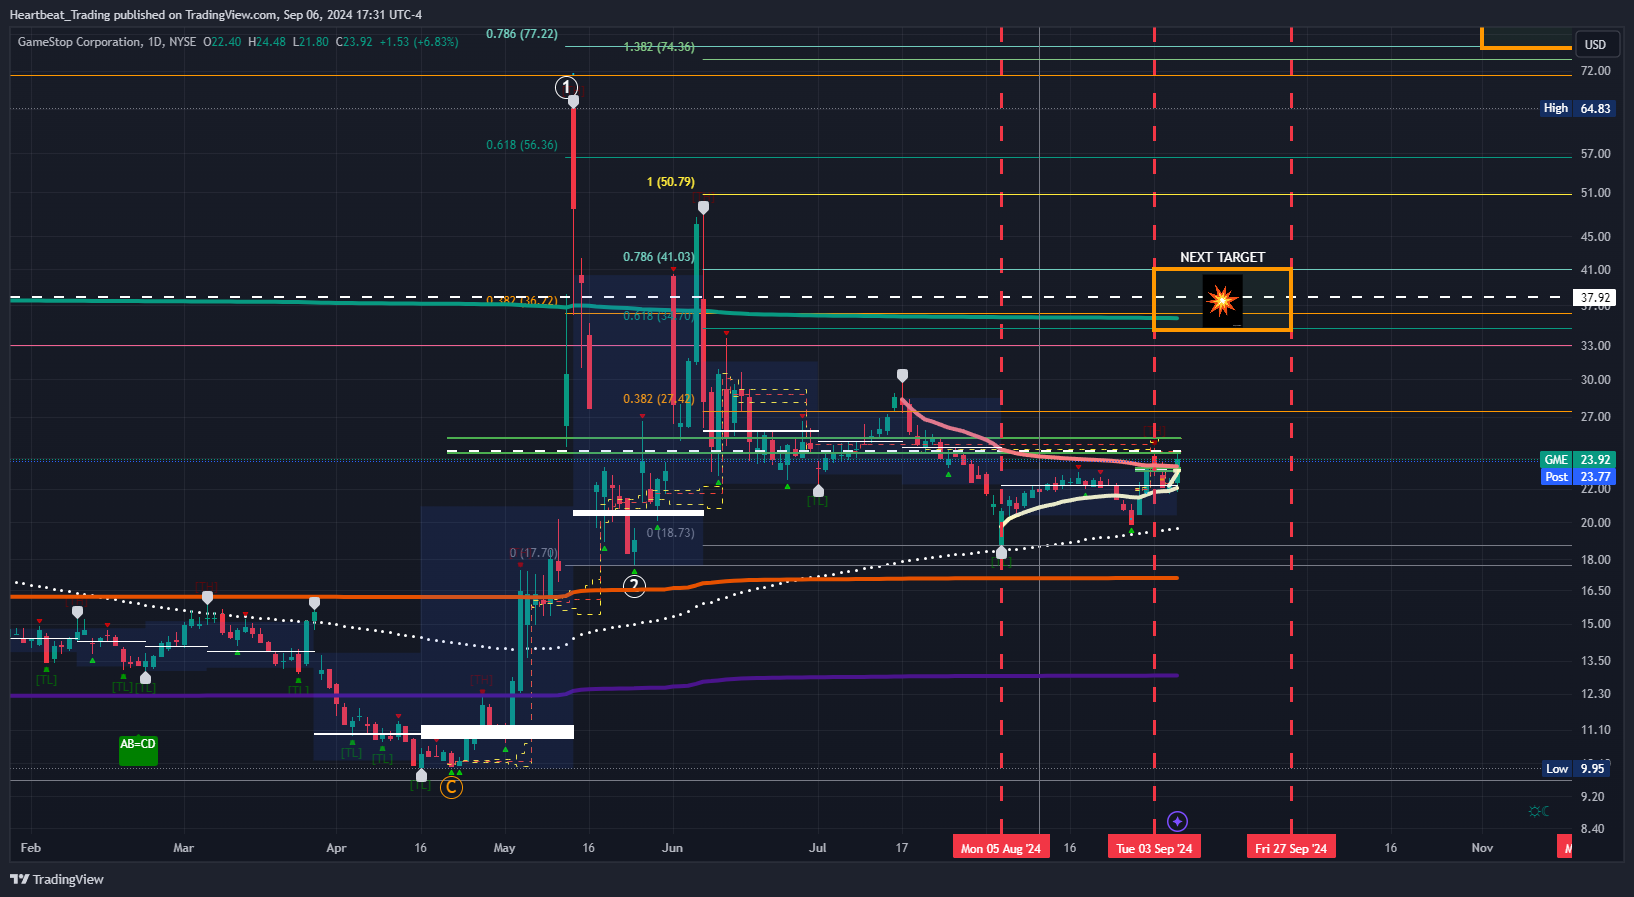Click the 0.618 (56.36) Fibonacci label
The height and width of the screenshot is (897, 1634).
coord(522,145)
